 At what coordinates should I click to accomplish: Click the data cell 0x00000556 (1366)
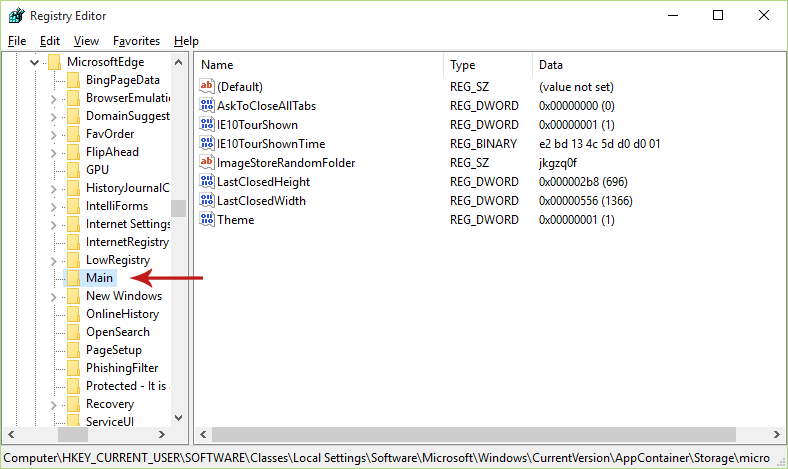tap(585, 201)
